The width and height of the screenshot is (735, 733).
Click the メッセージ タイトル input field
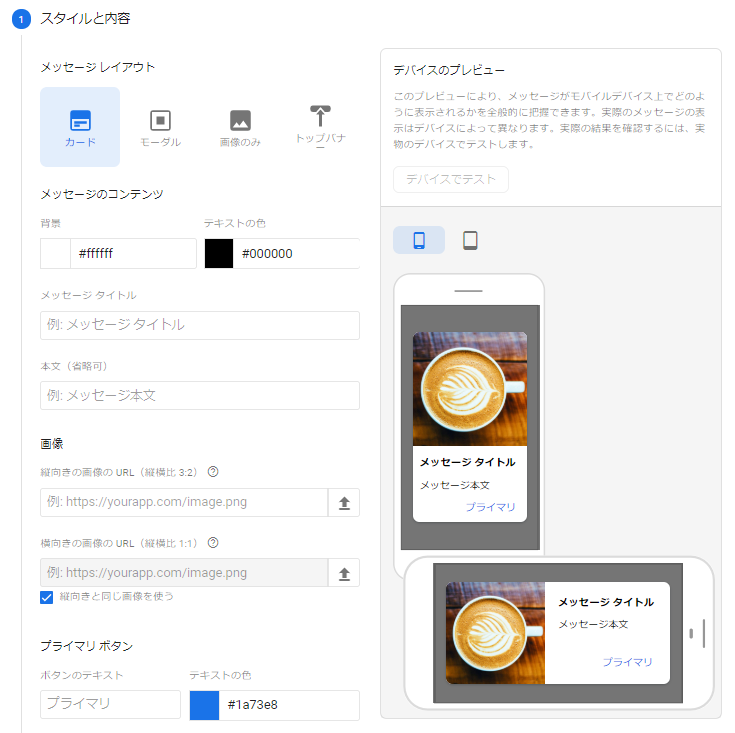(x=200, y=325)
